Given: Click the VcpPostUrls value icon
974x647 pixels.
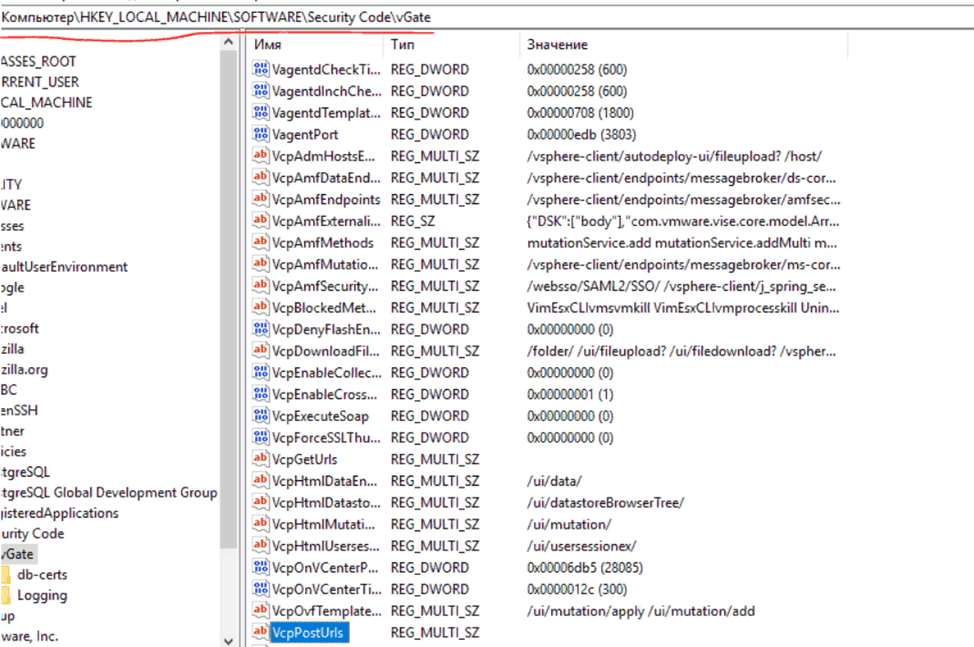Looking at the screenshot, I should [262, 633].
